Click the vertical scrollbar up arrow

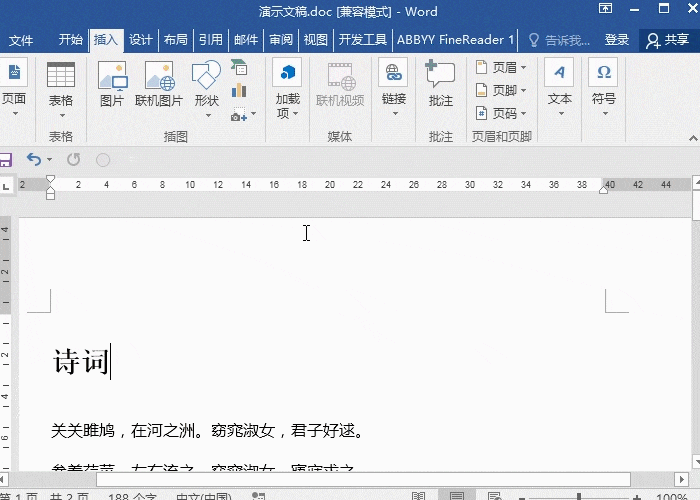[x=696, y=181]
